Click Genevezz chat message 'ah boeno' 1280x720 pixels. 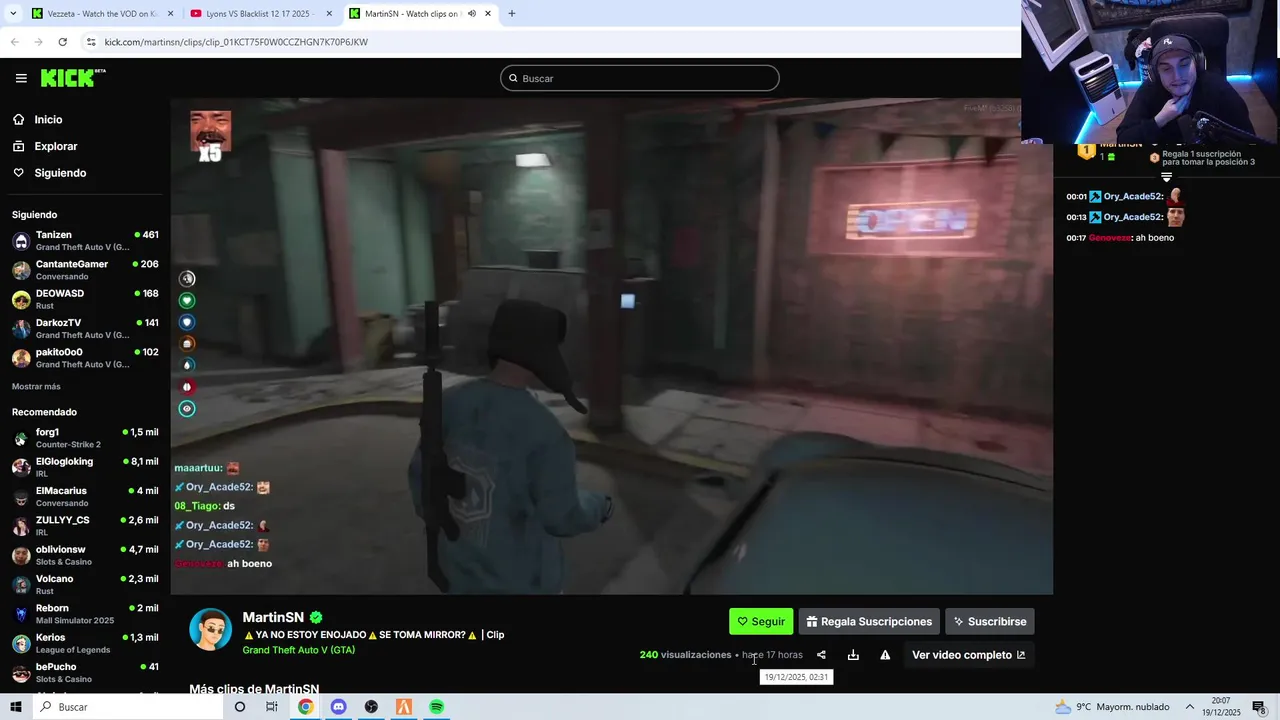click(1120, 238)
